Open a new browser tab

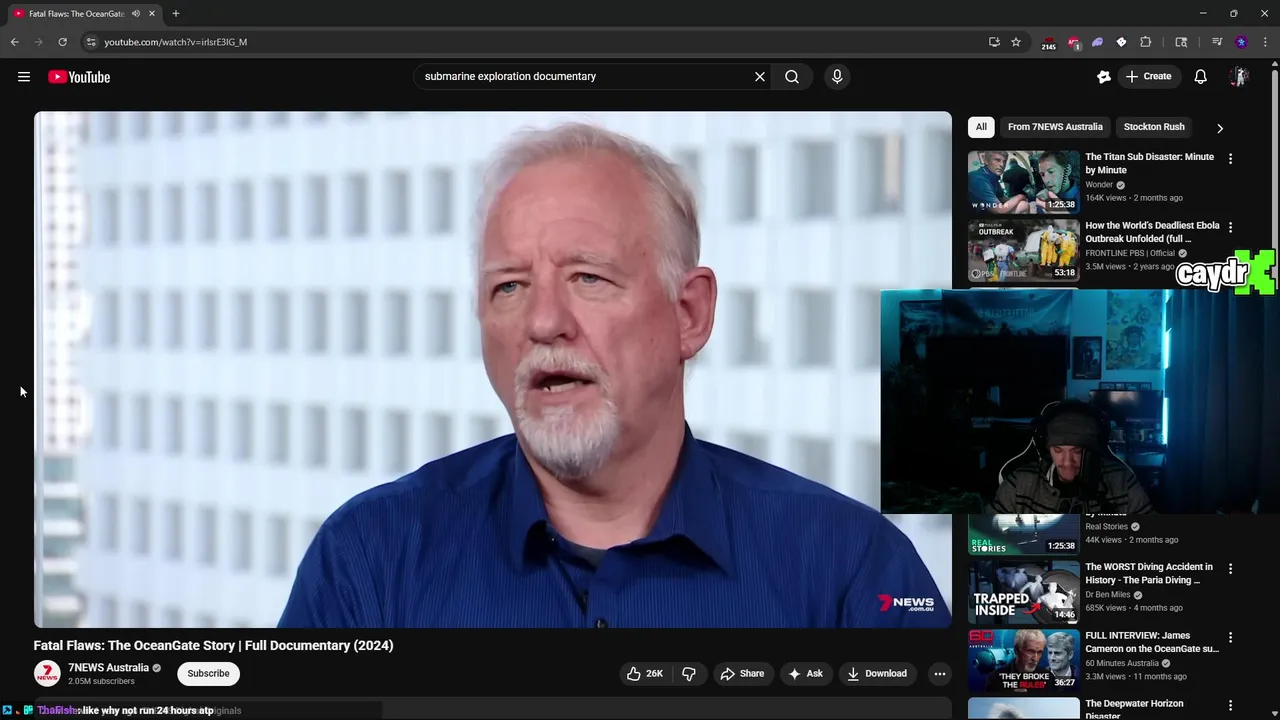click(x=176, y=14)
